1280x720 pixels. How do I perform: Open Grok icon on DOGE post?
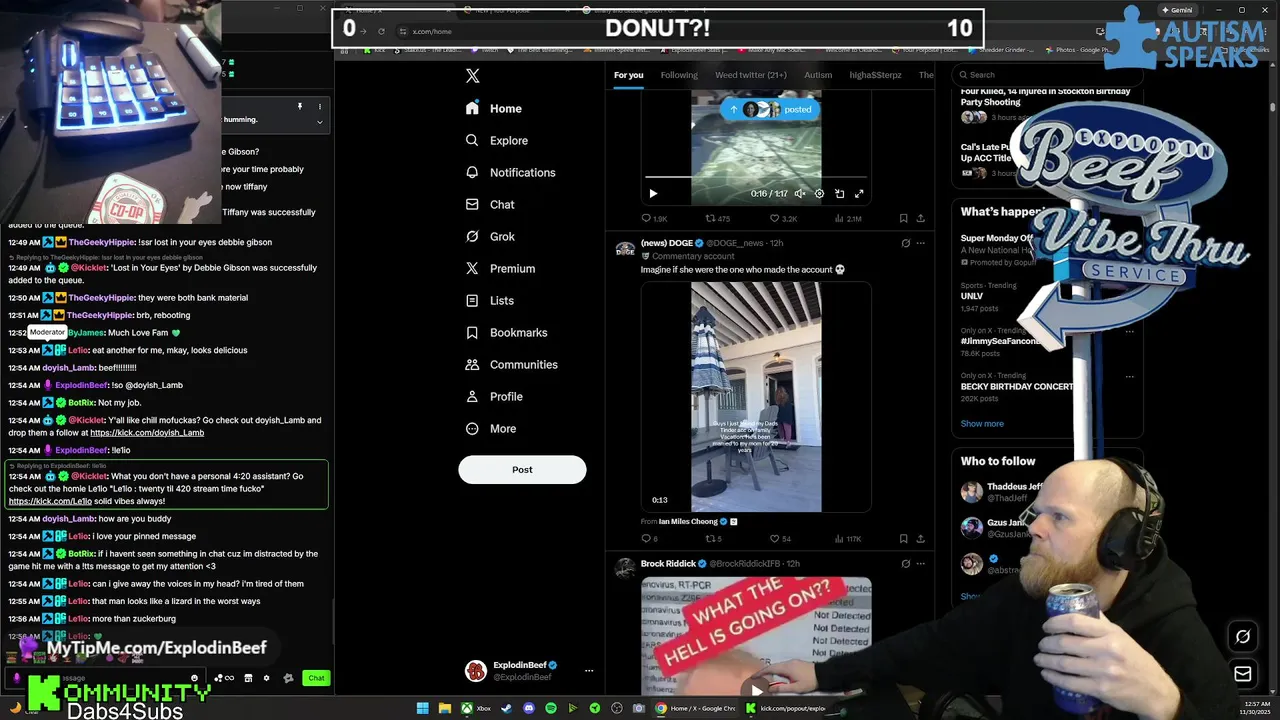[906, 243]
